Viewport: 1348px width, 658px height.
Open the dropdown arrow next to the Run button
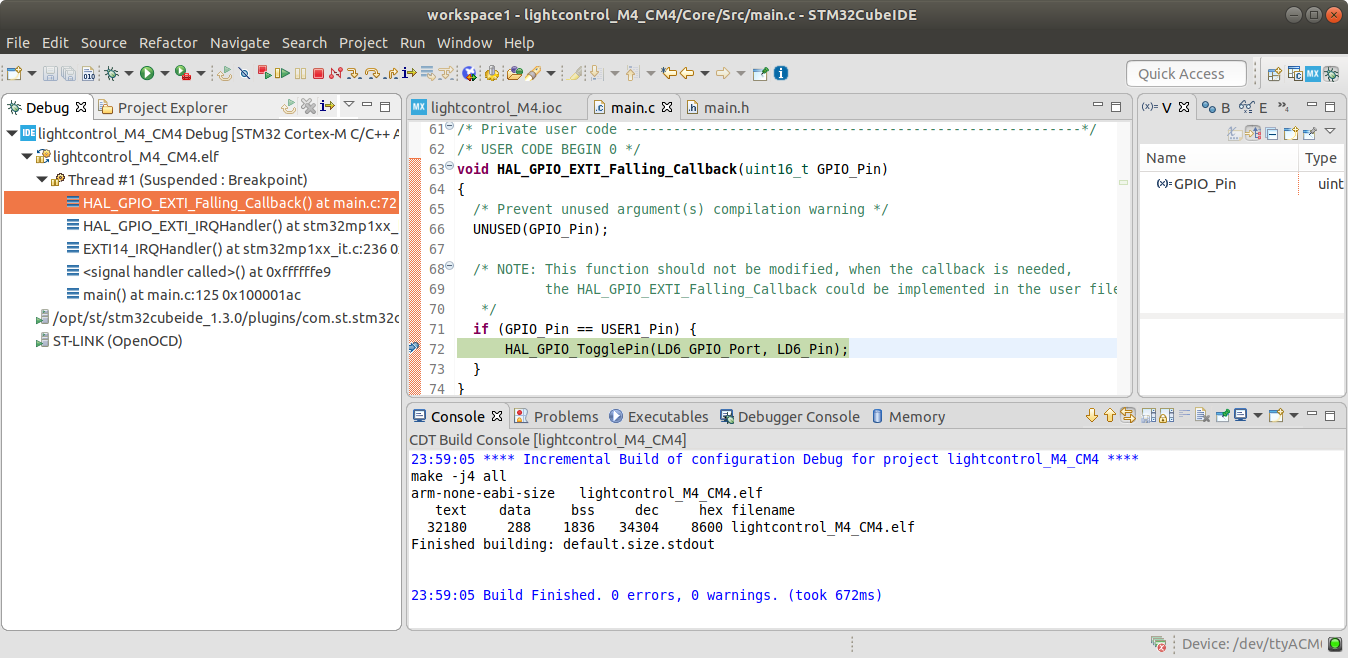click(x=164, y=73)
